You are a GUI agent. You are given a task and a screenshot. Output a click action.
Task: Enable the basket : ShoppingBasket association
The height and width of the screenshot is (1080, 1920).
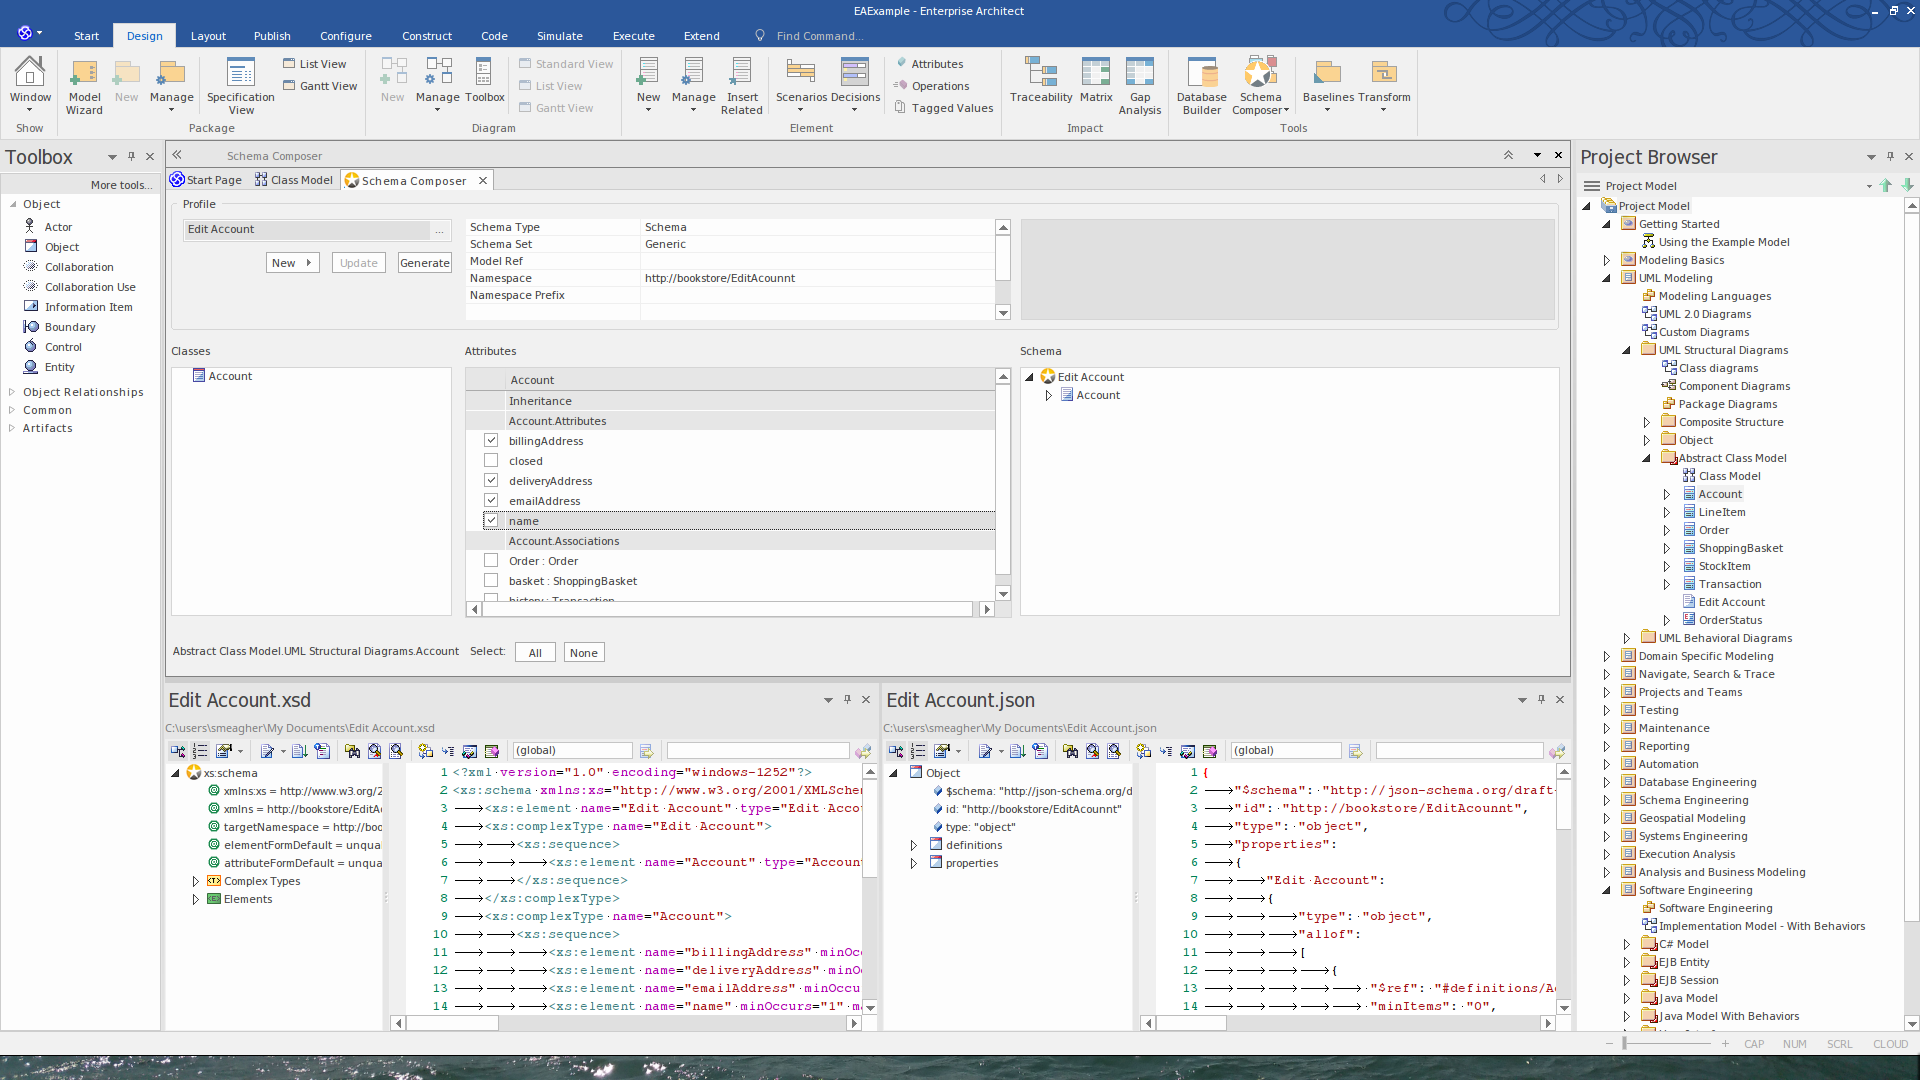coord(491,581)
